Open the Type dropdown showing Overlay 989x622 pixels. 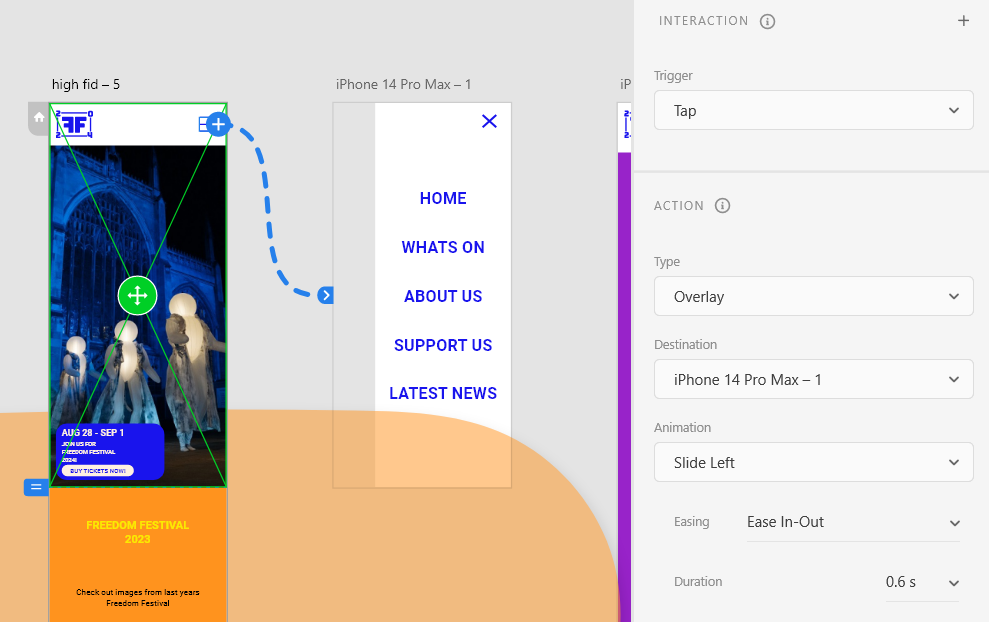813,297
